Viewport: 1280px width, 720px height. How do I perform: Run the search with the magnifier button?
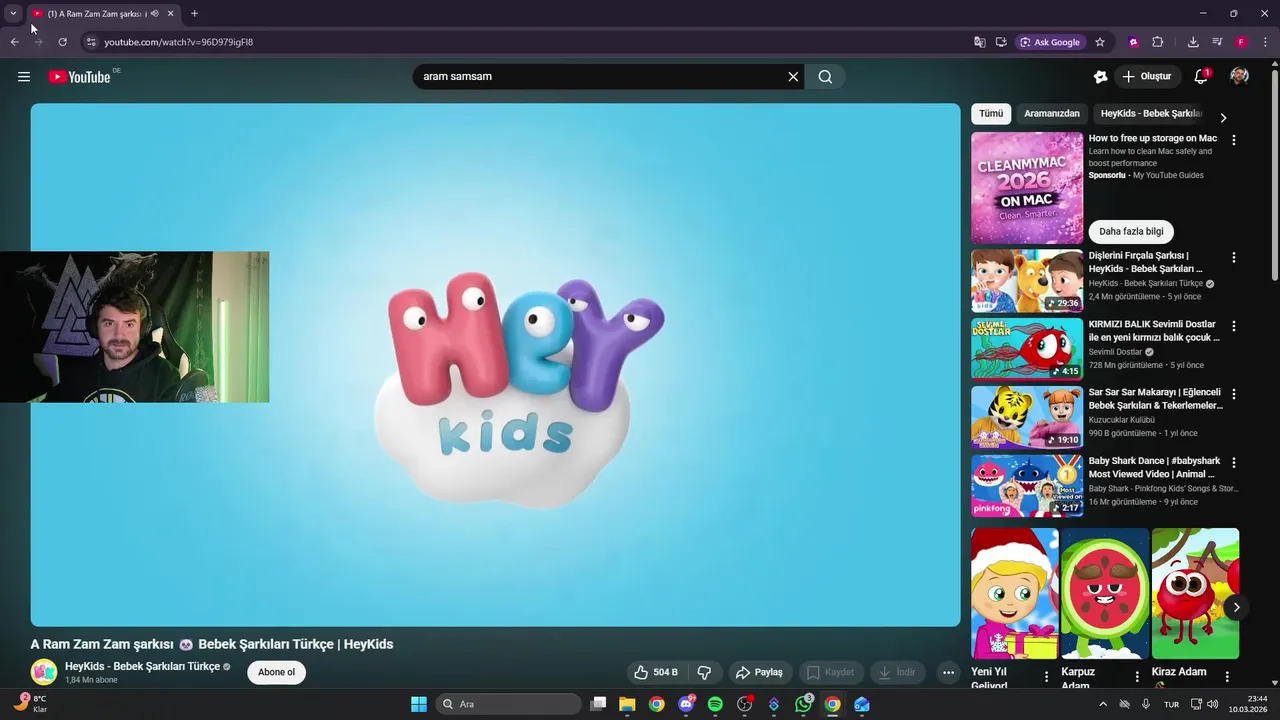[x=825, y=76]
